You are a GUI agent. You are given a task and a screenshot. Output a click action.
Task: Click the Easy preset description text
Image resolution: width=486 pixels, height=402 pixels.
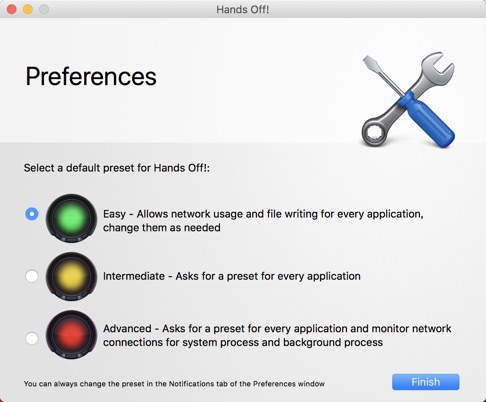(x=263, y=221)
